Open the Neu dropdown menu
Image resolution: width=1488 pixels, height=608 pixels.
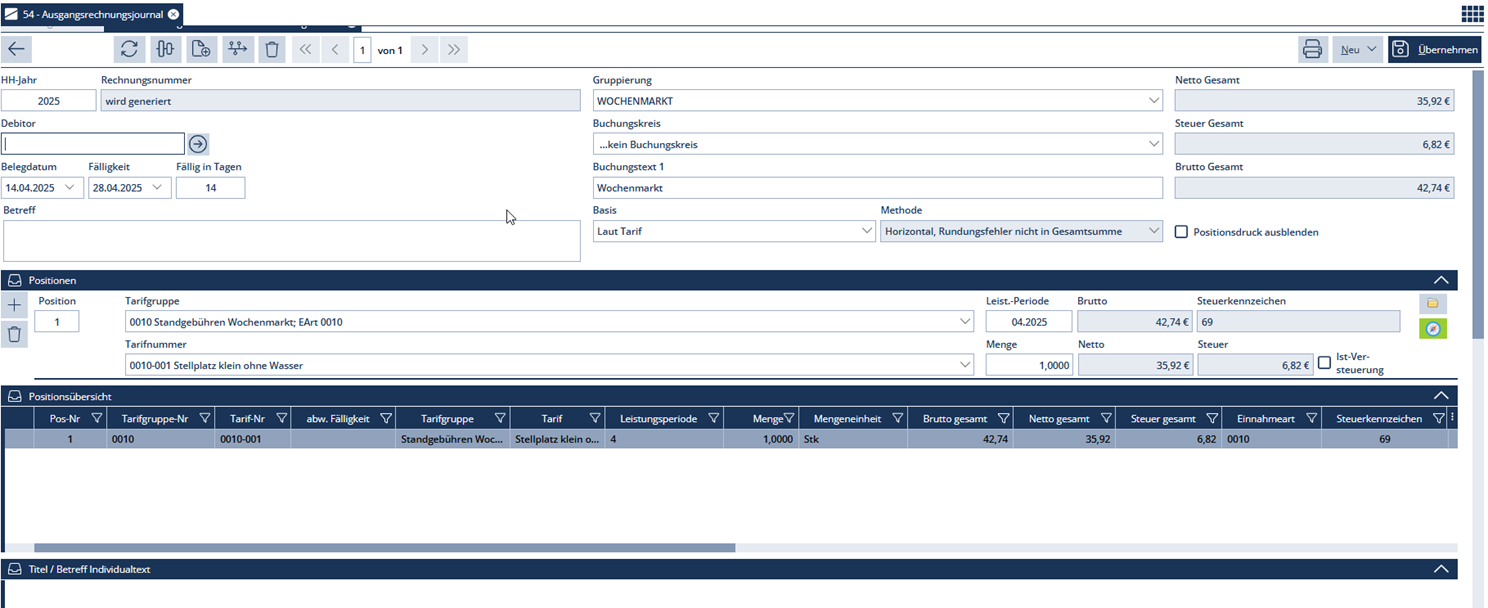[1357, 49]
